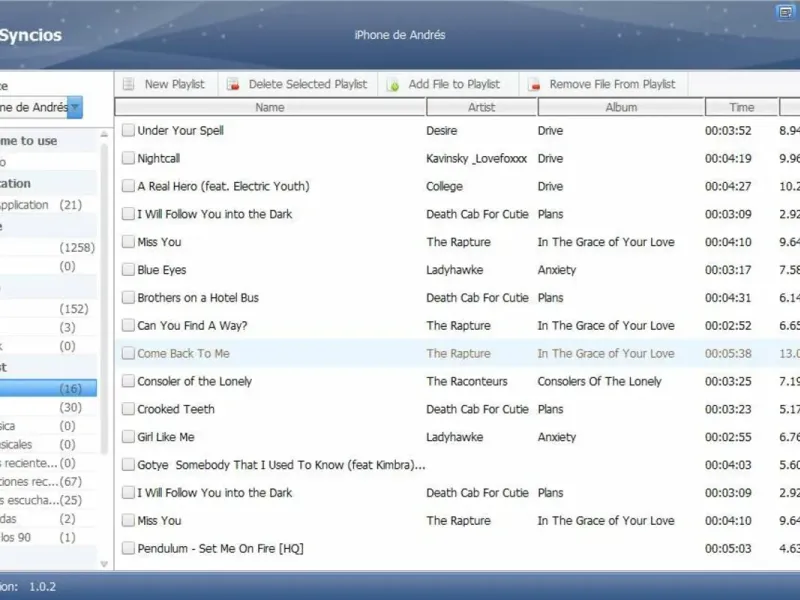Screen dimensions: 800x600
Task: Select "A Real Hero (feat. Electric Youth)"
Action: click(223, 186)
